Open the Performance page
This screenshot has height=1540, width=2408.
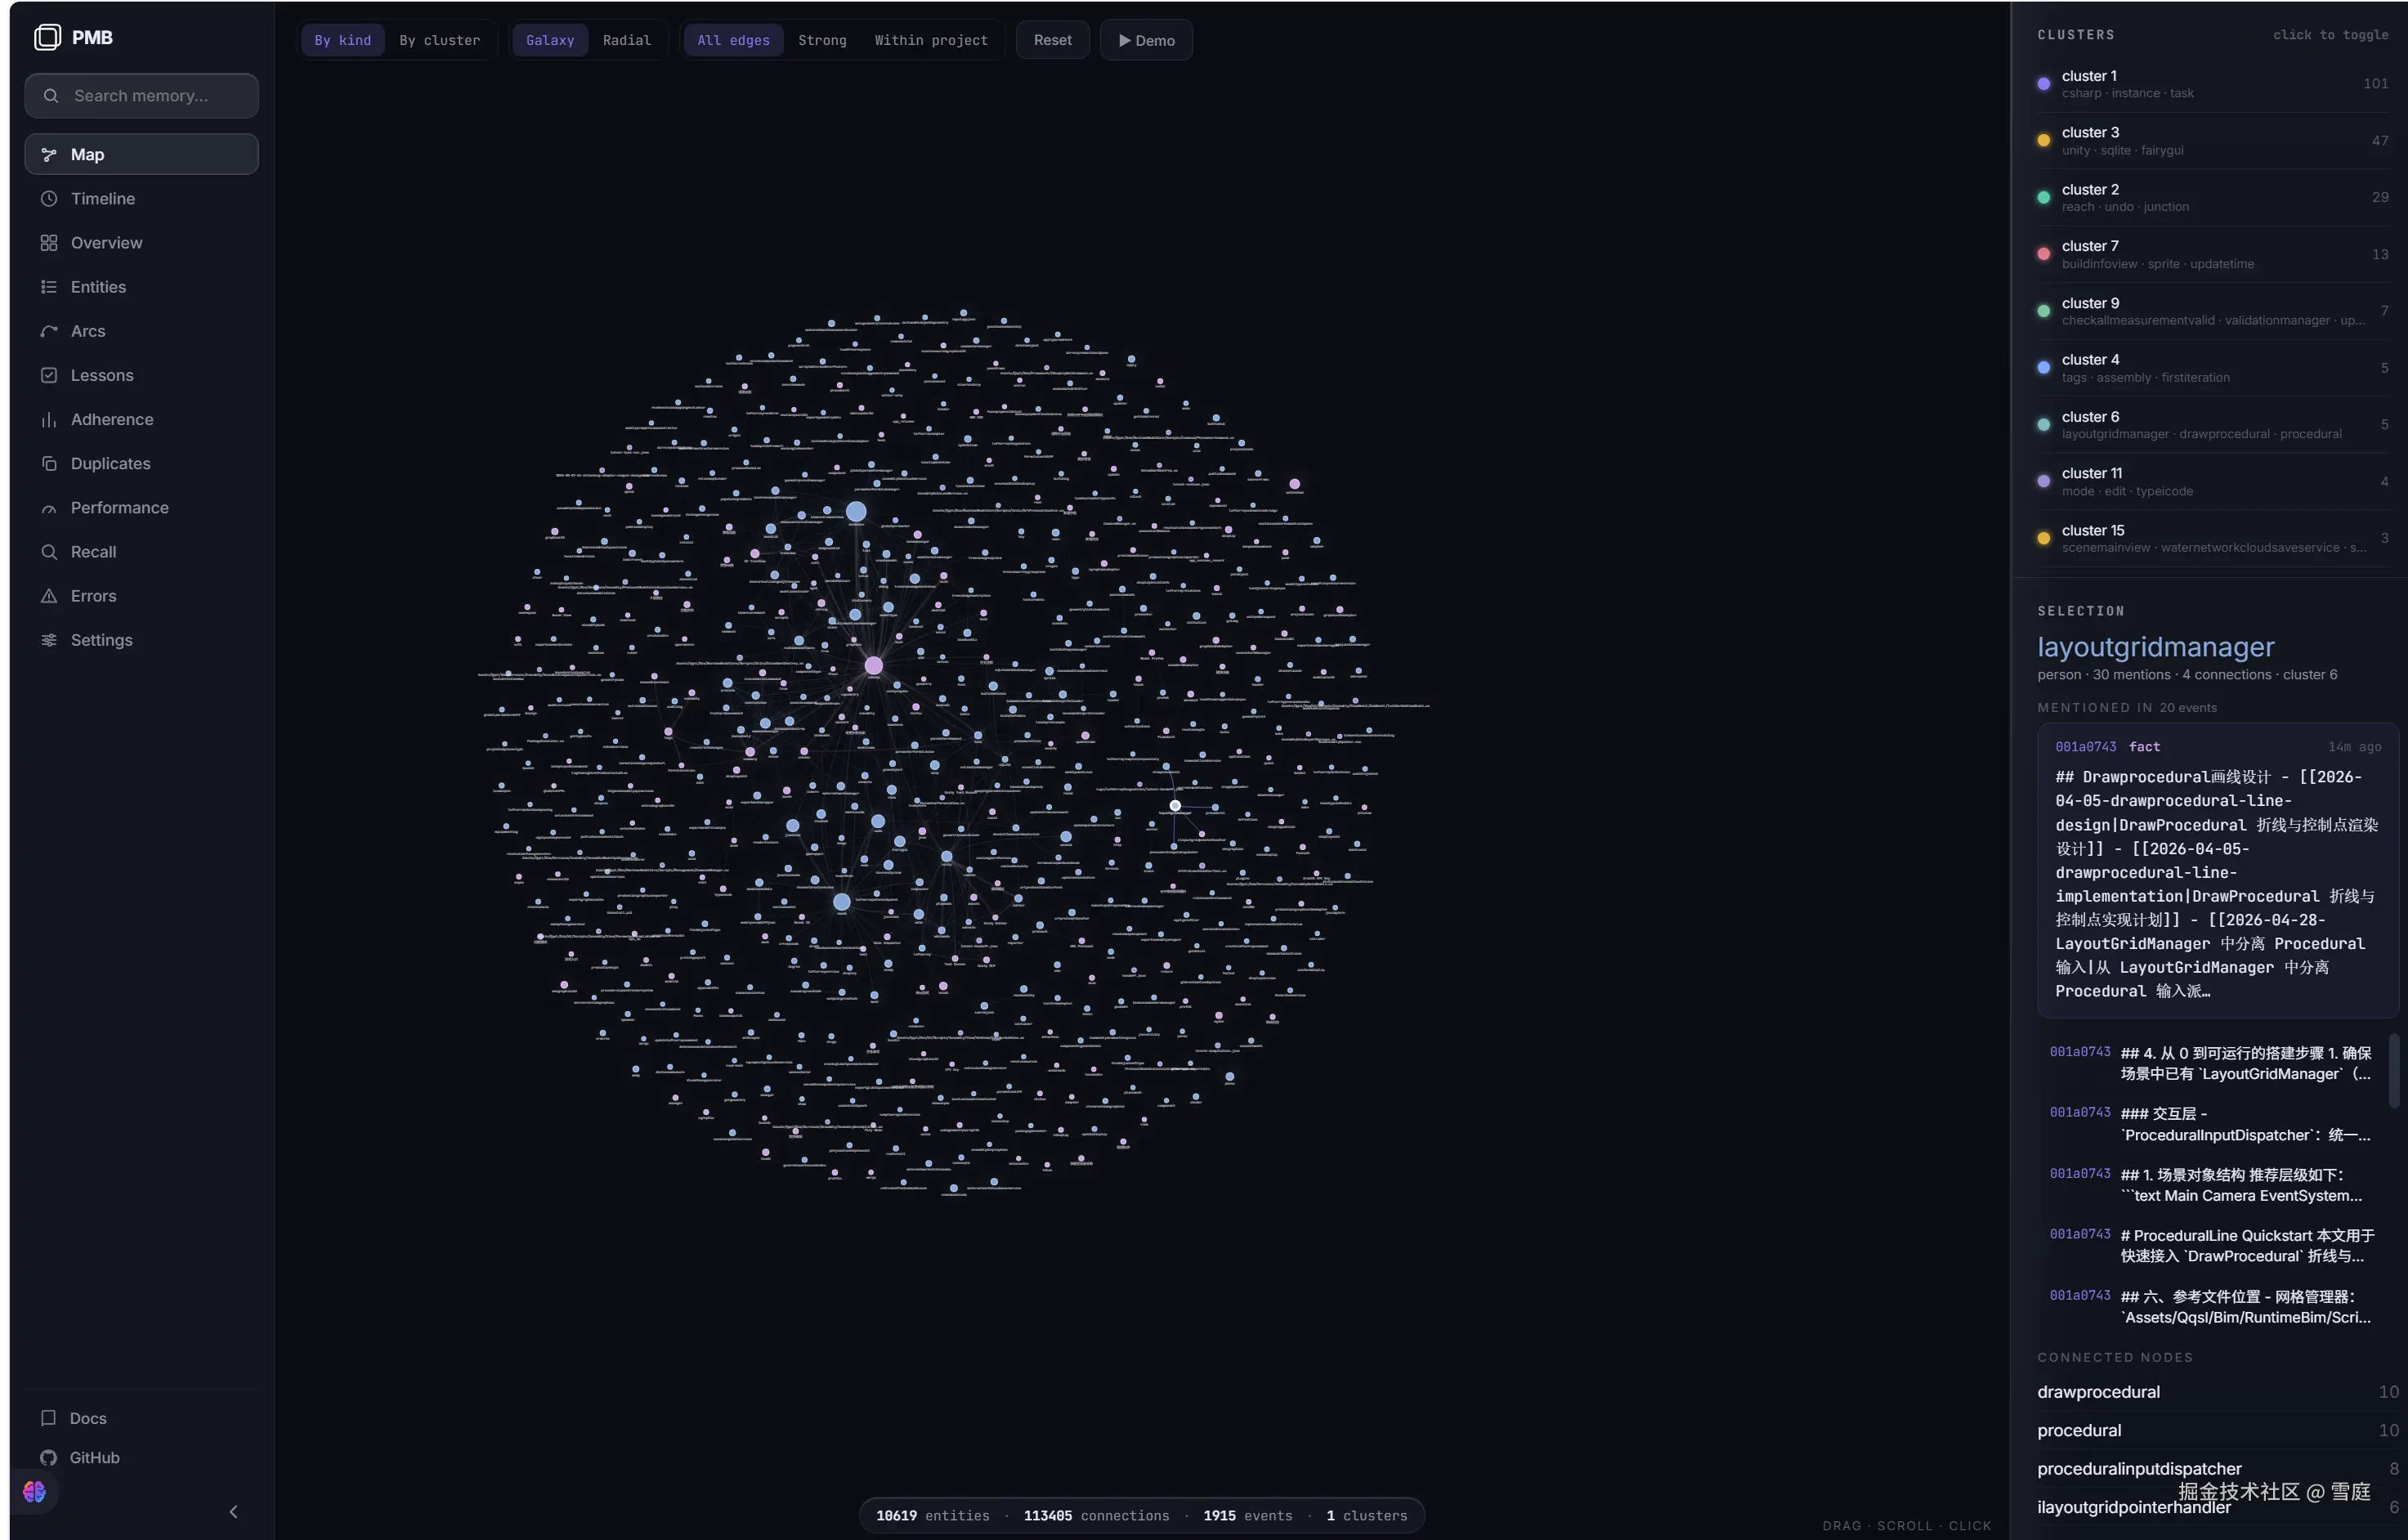click(141, 508)
